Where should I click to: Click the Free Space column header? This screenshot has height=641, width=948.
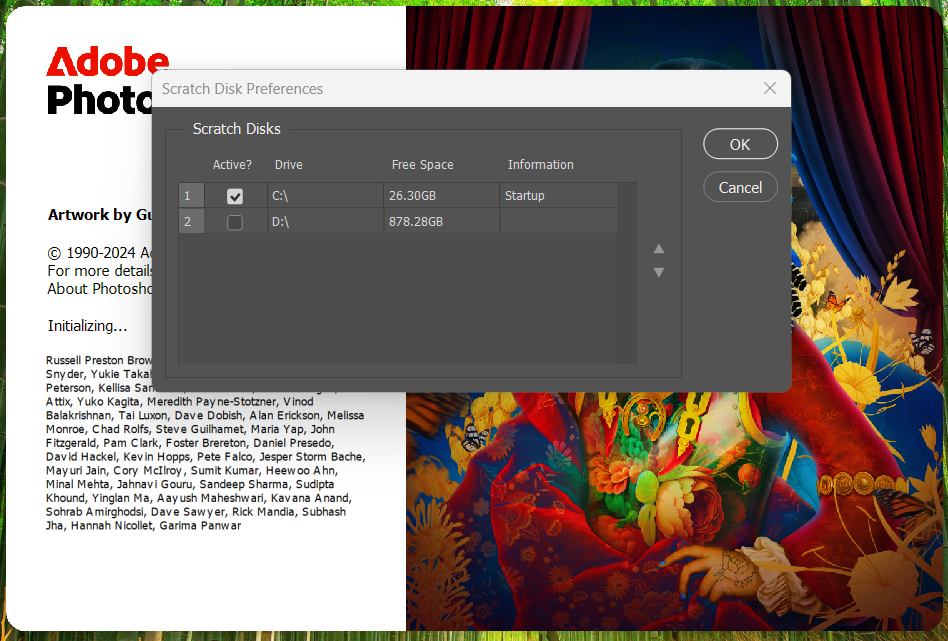tap(423, 164)
